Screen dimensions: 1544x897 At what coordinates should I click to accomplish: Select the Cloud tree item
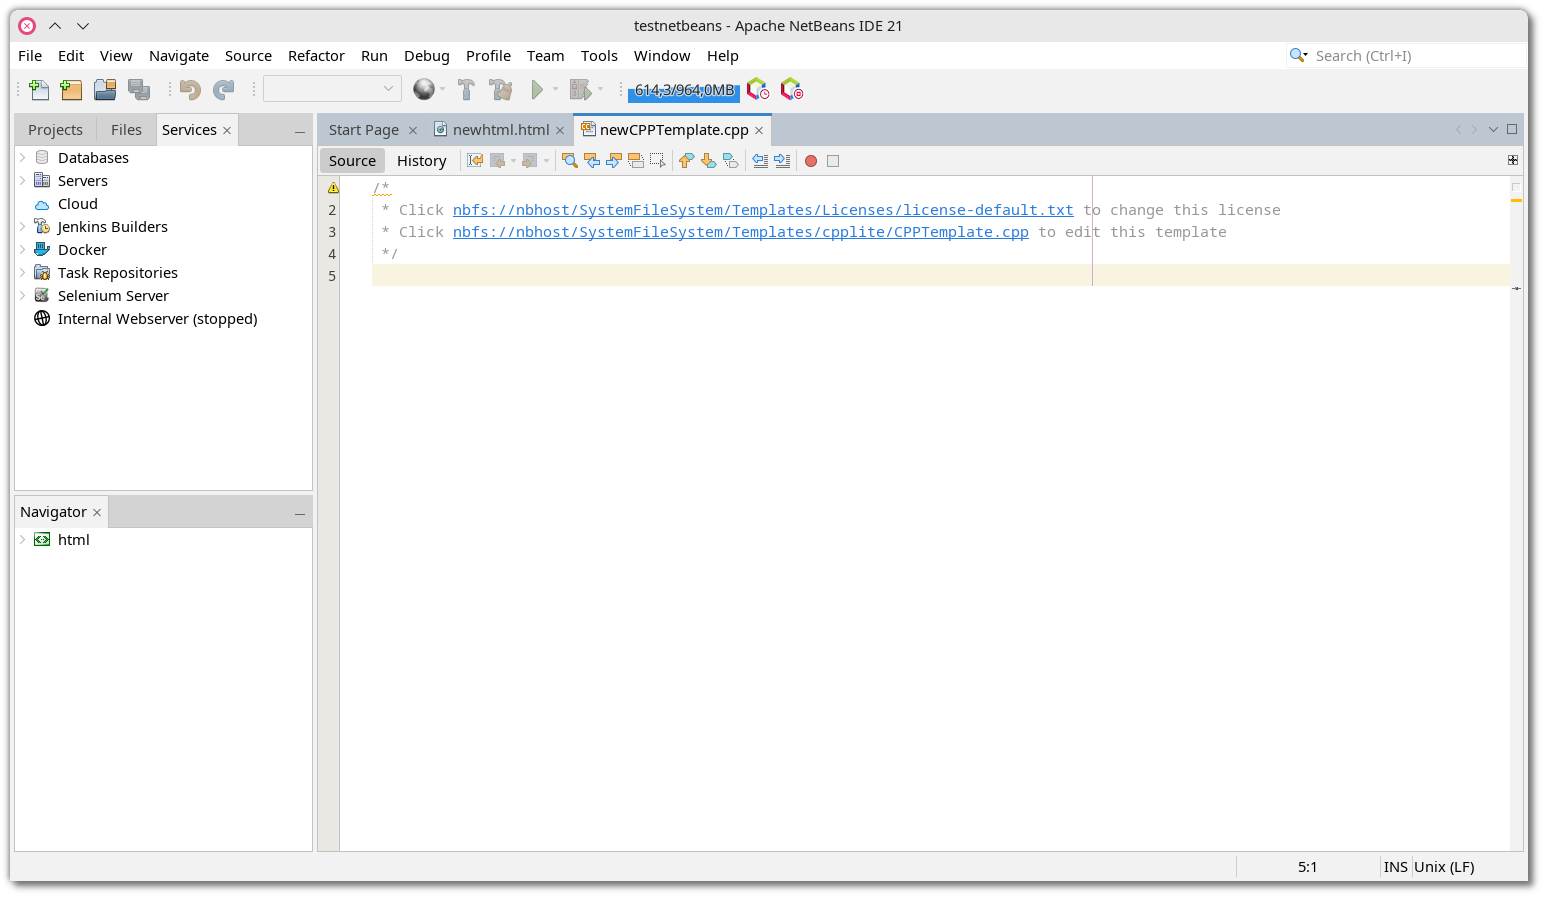click(x=78, y=204)
